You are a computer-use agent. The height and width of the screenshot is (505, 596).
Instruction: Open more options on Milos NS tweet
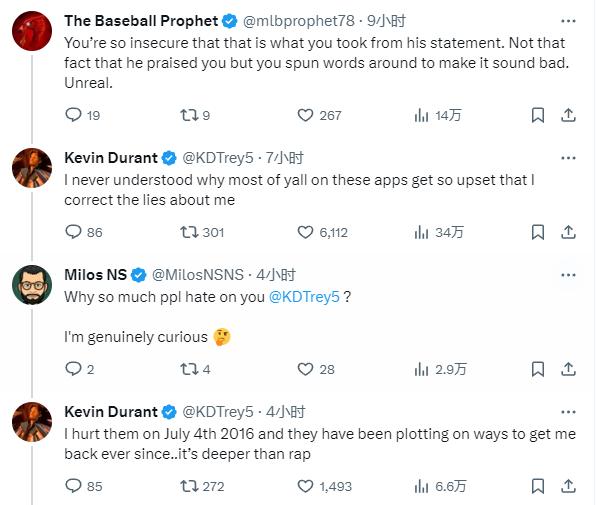(x=568, y=275)
